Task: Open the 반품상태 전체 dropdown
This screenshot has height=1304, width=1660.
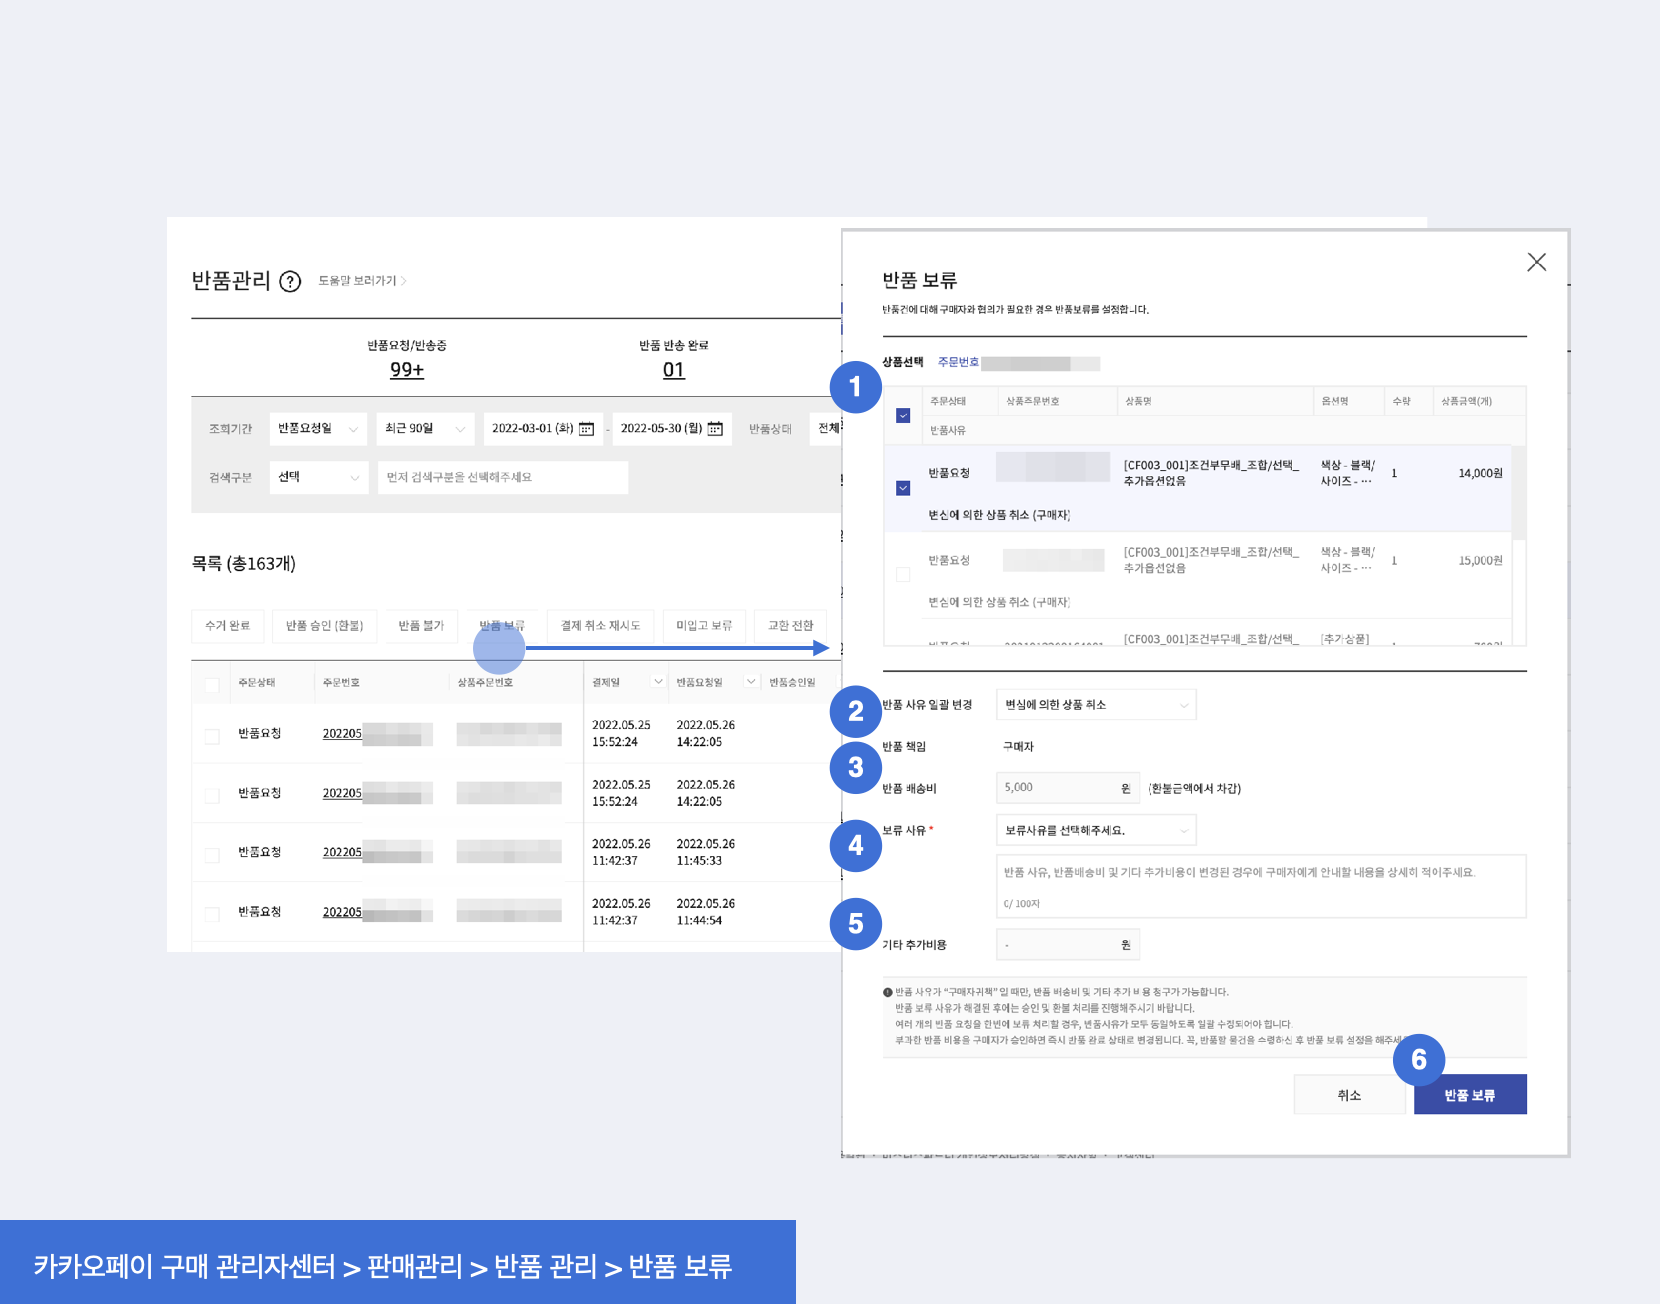Action: [x=826, y=429]
